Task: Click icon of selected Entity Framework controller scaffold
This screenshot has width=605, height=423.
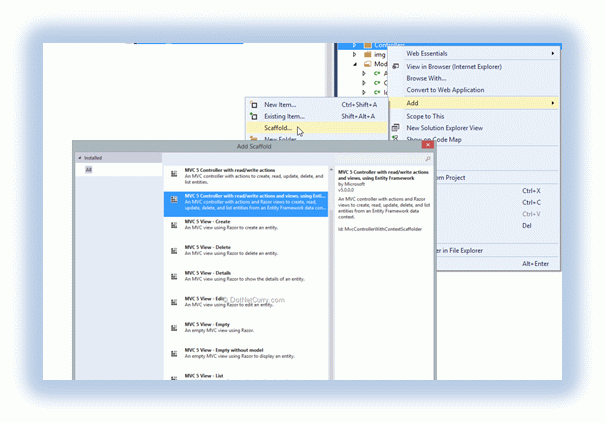Action: (x=174, y=200)
